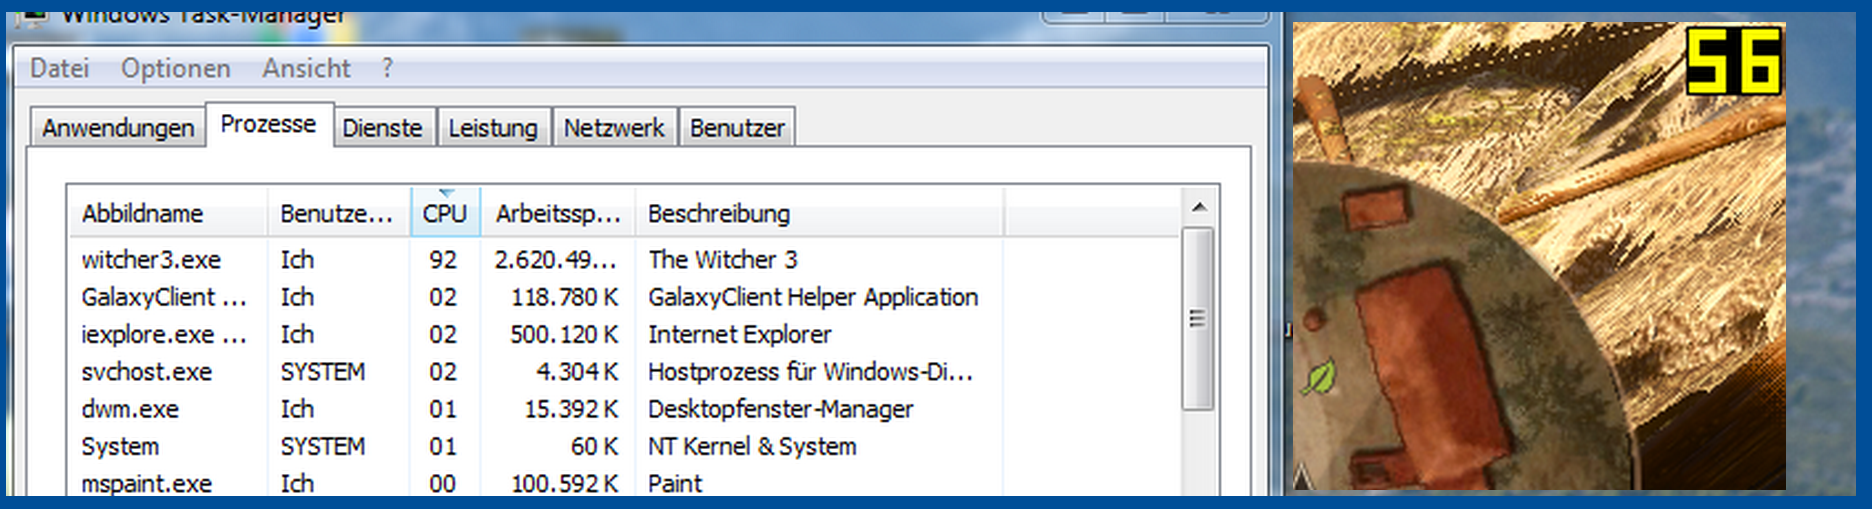This screenshot has width=1872, height=509.
Task: Sort by Arbeitsspeicher column header
Action: click(558, 213)
